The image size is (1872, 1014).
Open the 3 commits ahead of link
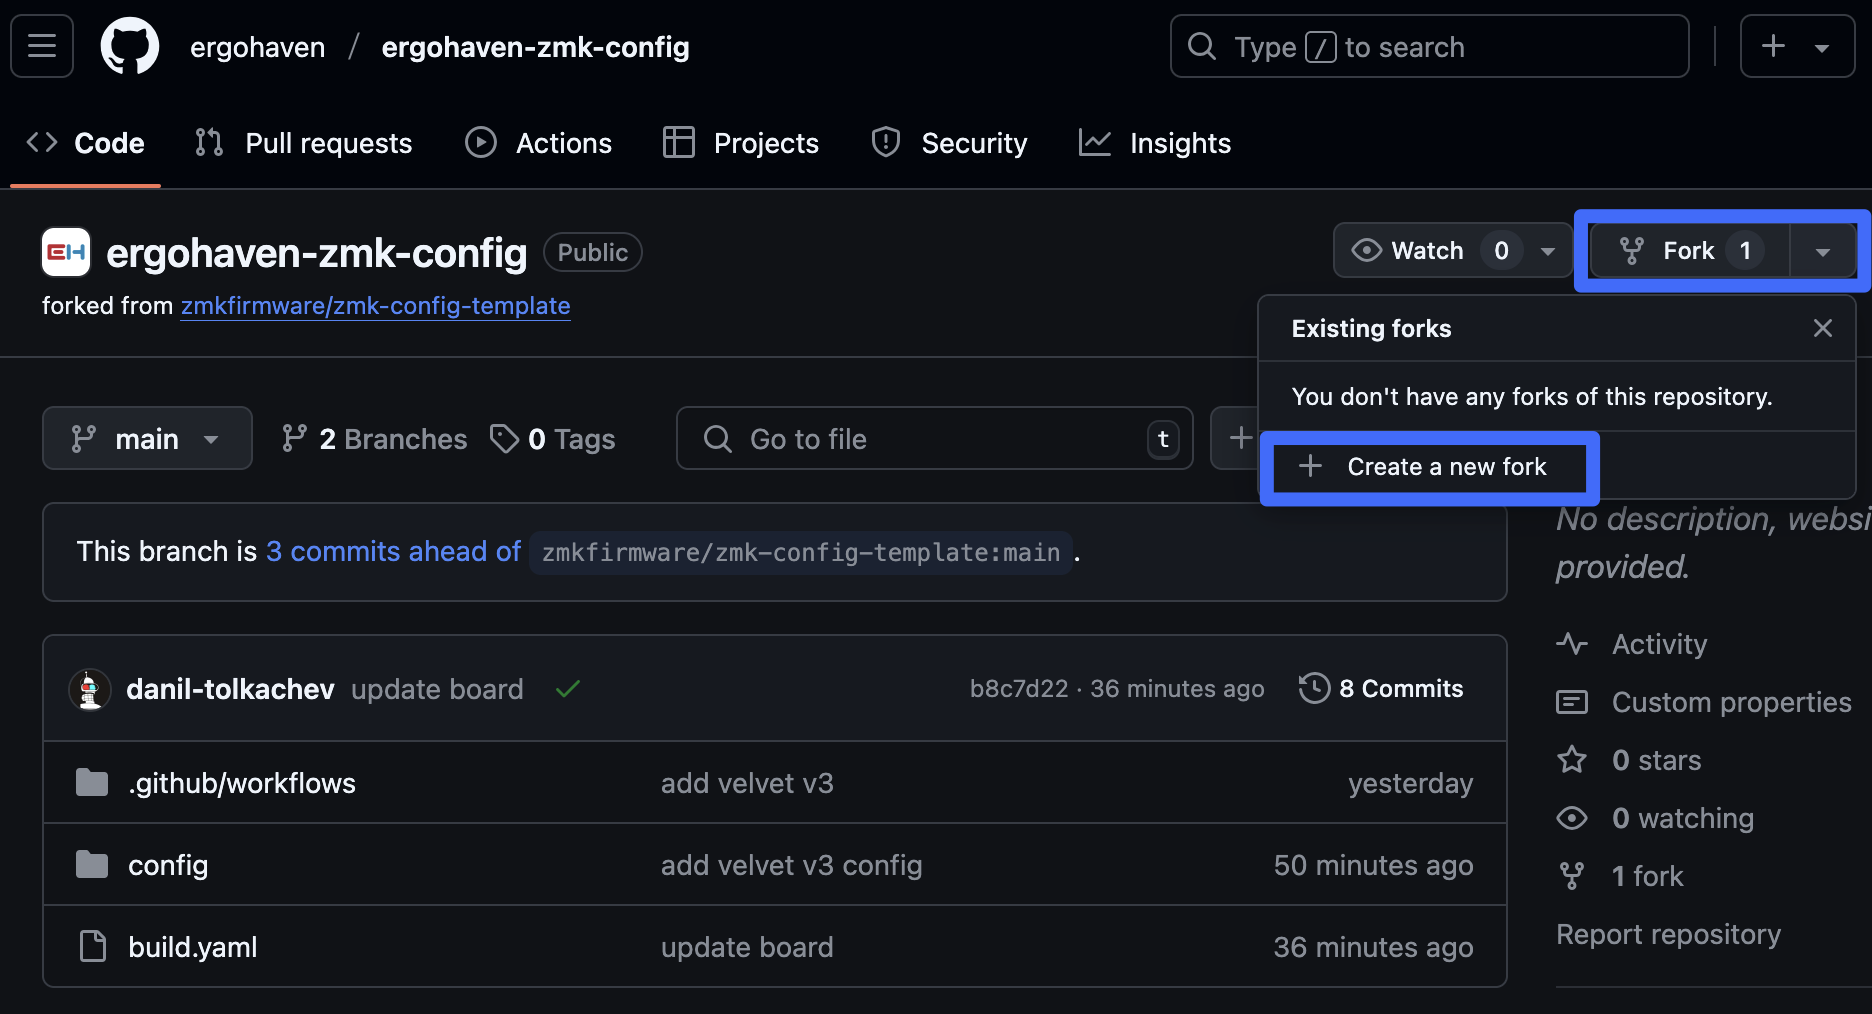click(x=393, y=551)
